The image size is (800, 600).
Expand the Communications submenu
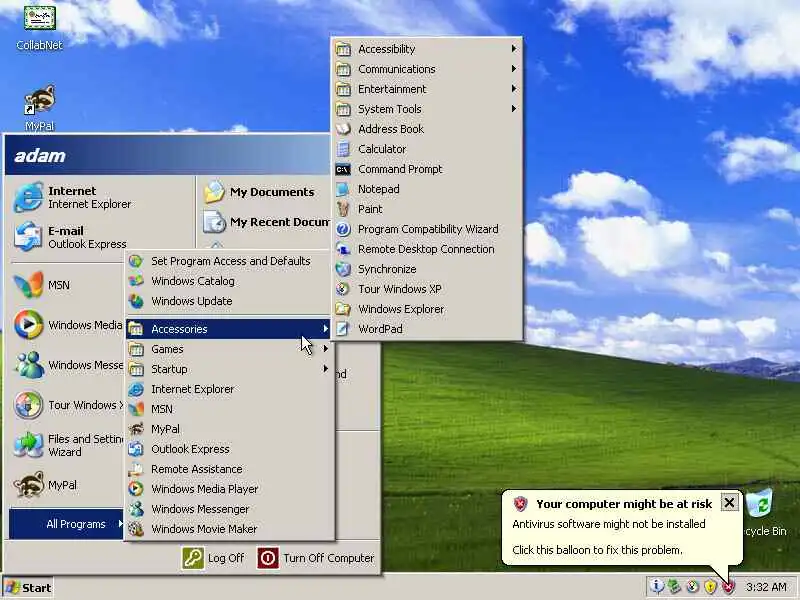[x=428, y=69]
